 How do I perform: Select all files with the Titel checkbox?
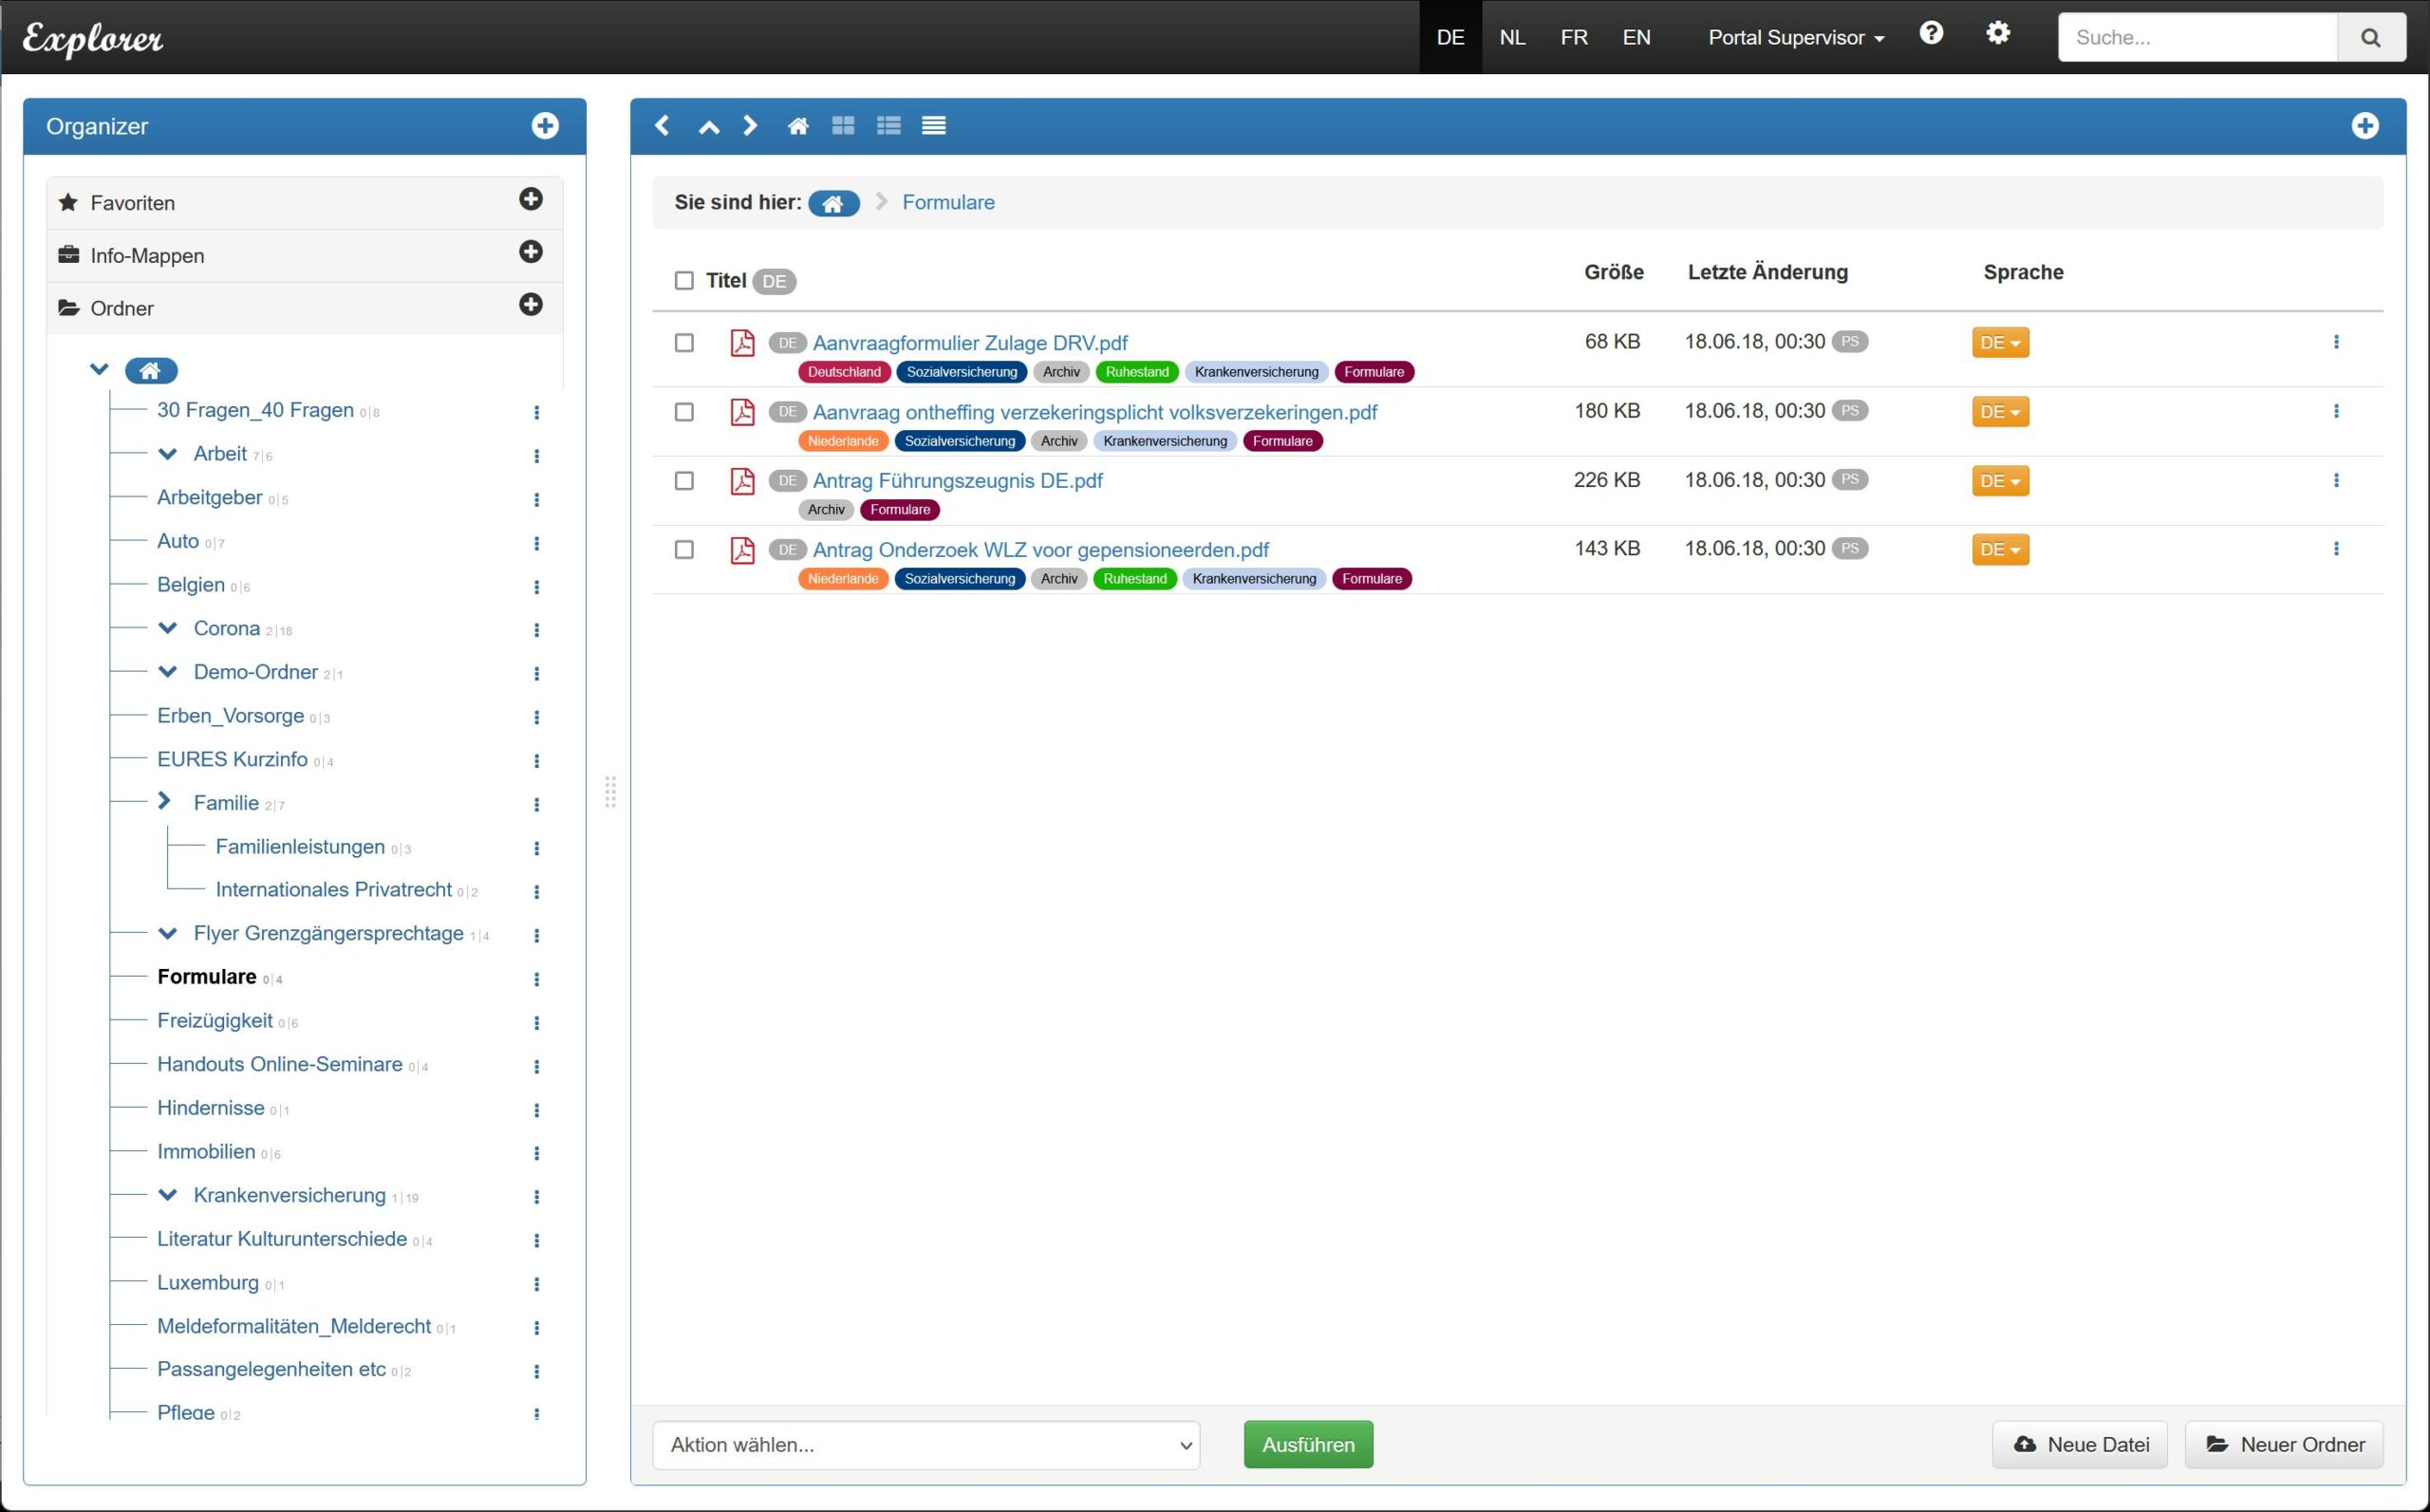[684, 281]
